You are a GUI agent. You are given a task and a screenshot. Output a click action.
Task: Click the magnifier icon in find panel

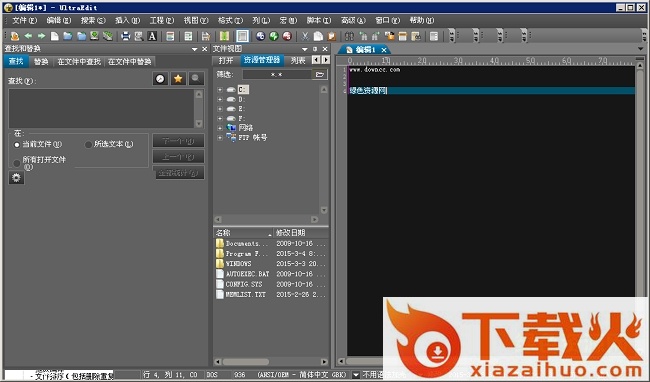[196, 79]
